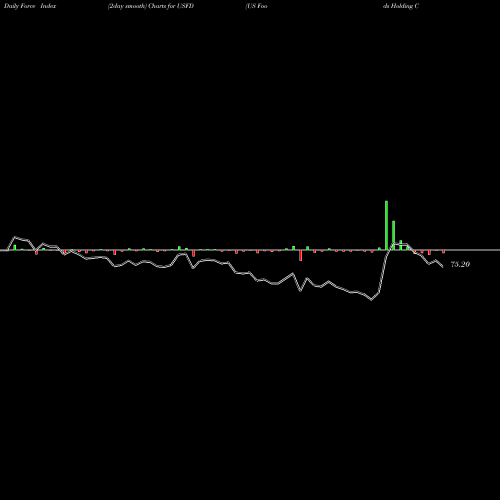Click the tallest green force index bar
500x500 pixels.
click(x=386, y=225)
